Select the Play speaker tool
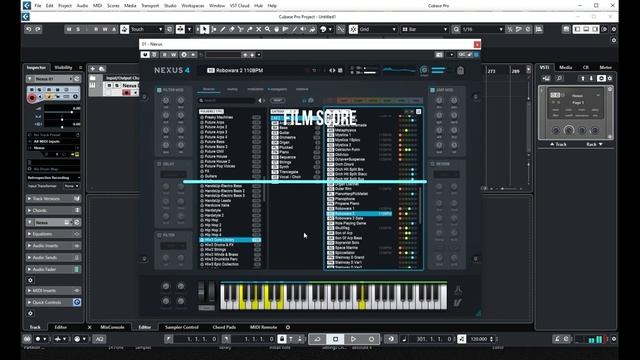Screen dimensions: 640x360 303,29
